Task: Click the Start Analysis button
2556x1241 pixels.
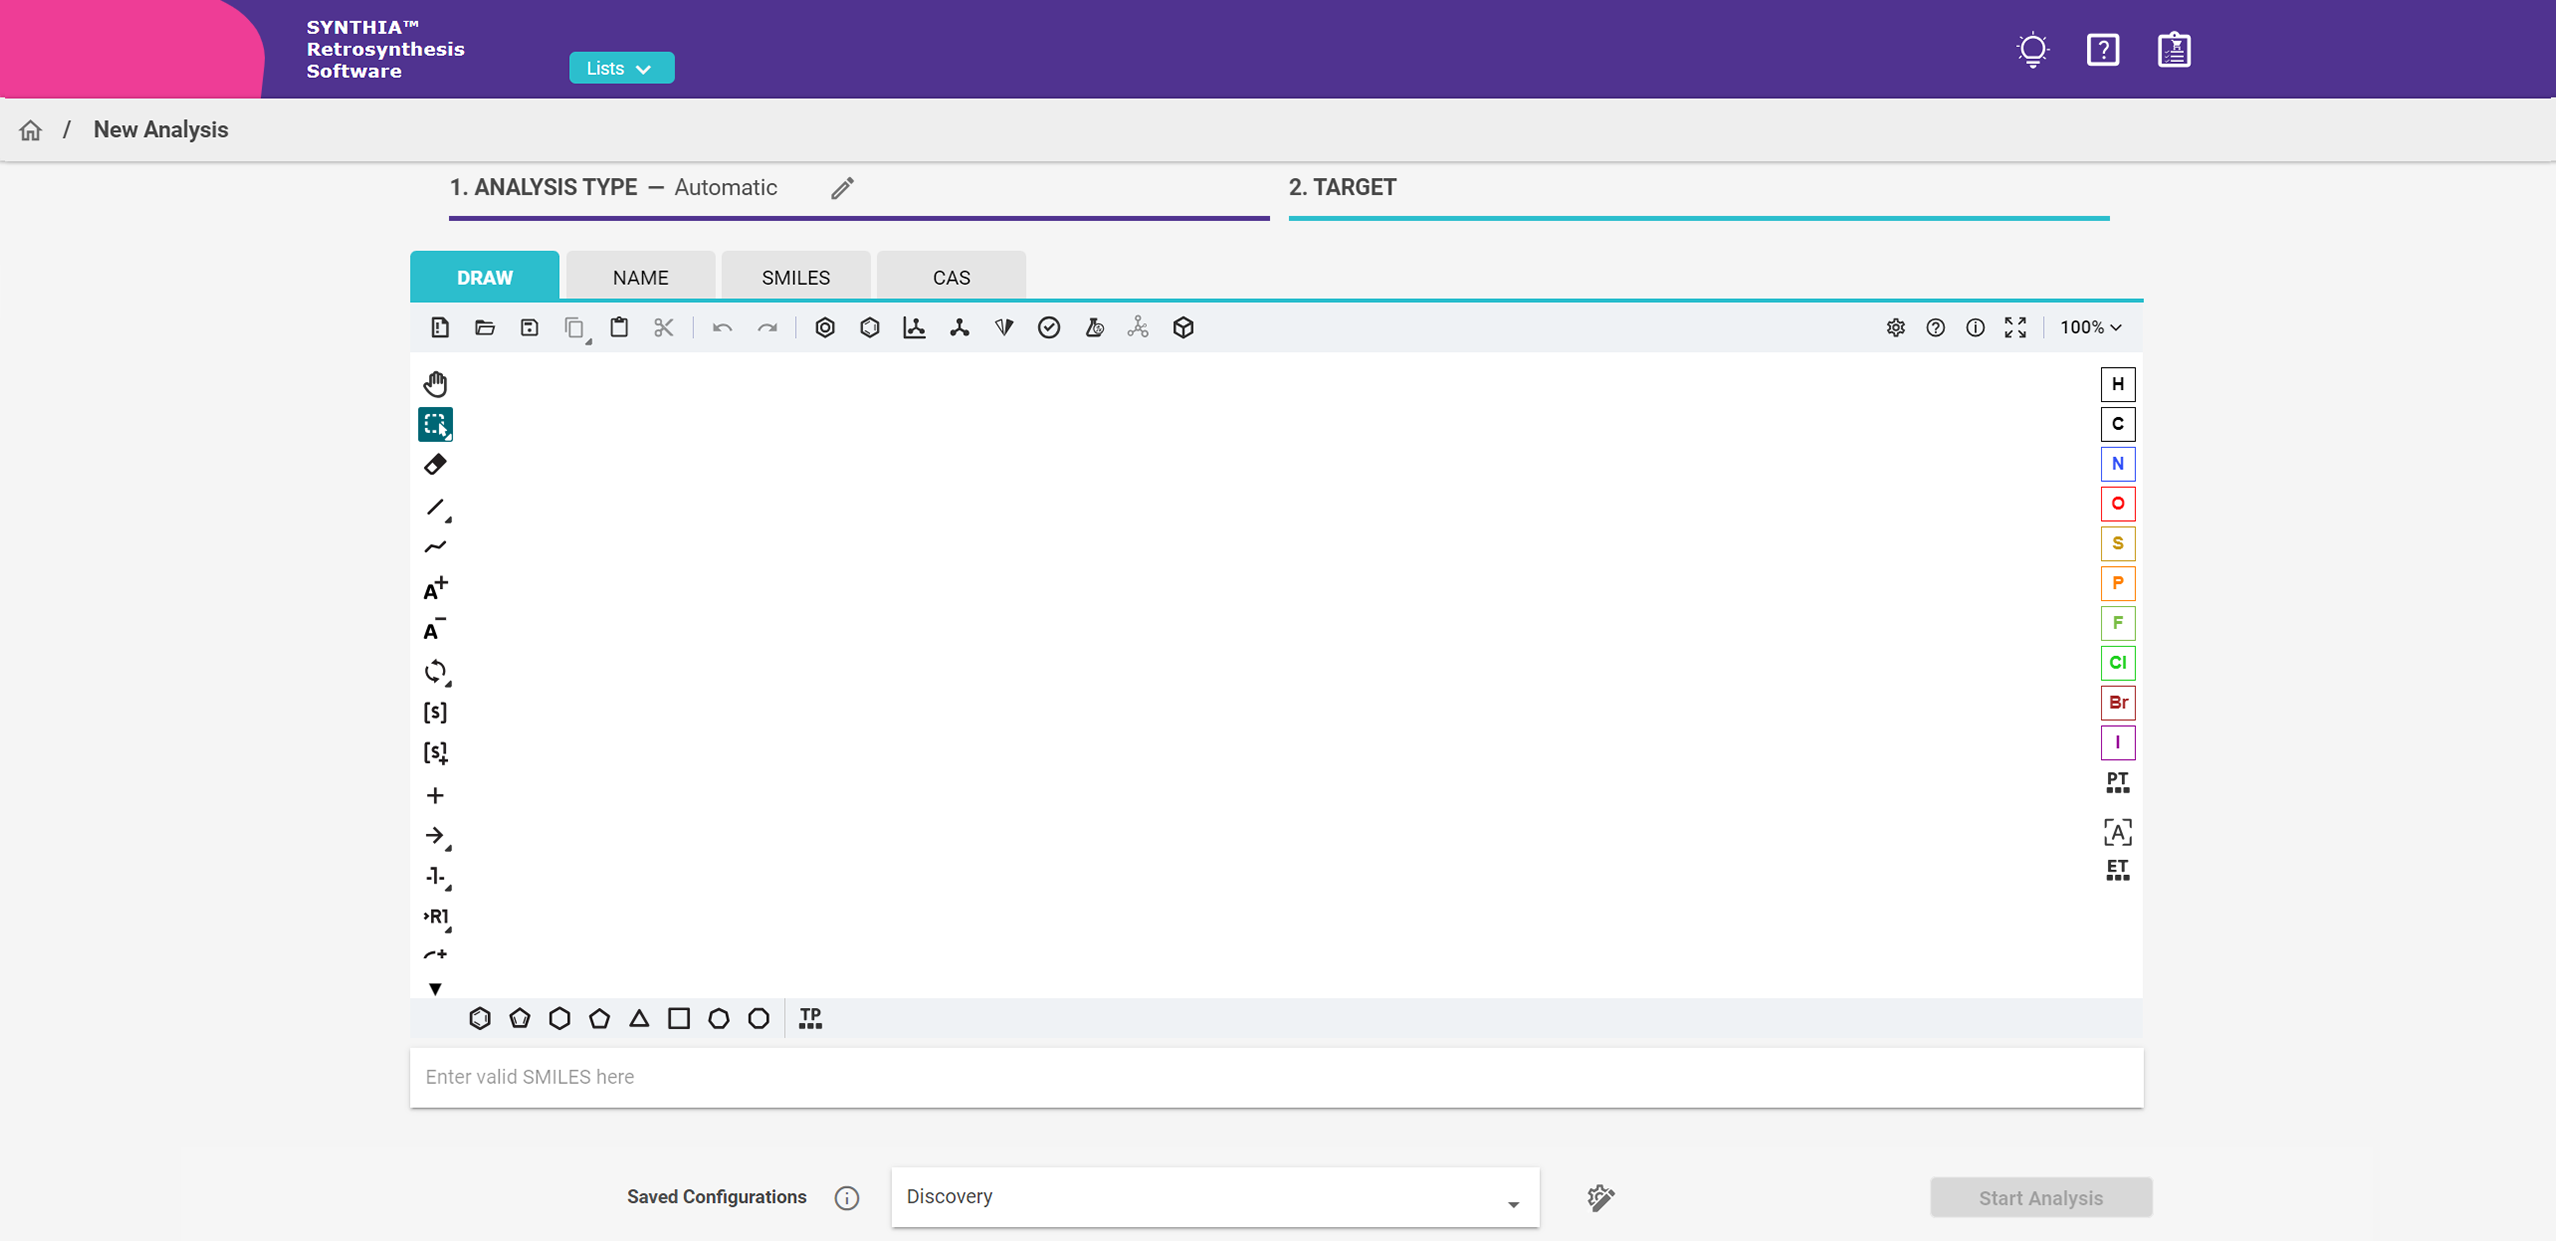Action: (2040, 1198)
